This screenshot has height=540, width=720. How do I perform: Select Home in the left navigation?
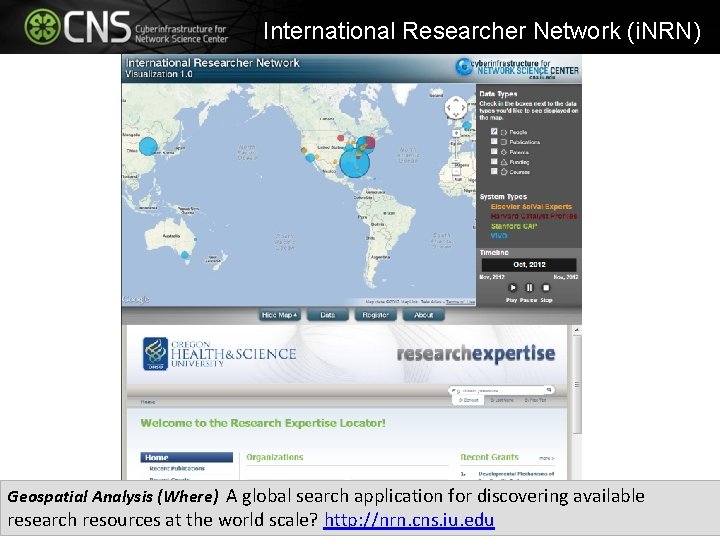pyautogui.click(x=186, y=457)
